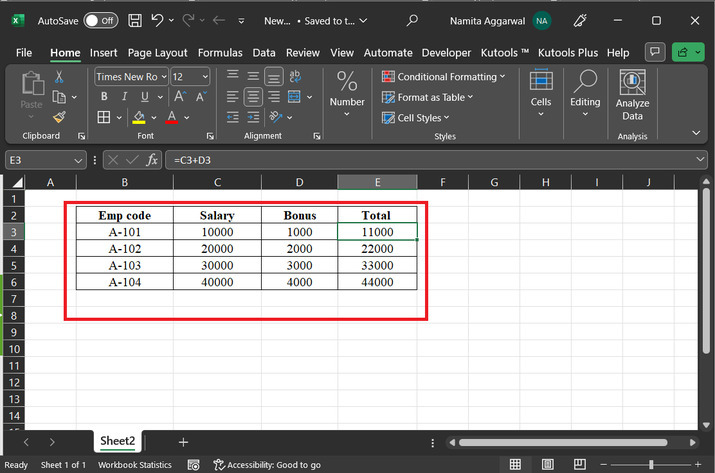Click the Undo arrow icon

tap(159, 20)
